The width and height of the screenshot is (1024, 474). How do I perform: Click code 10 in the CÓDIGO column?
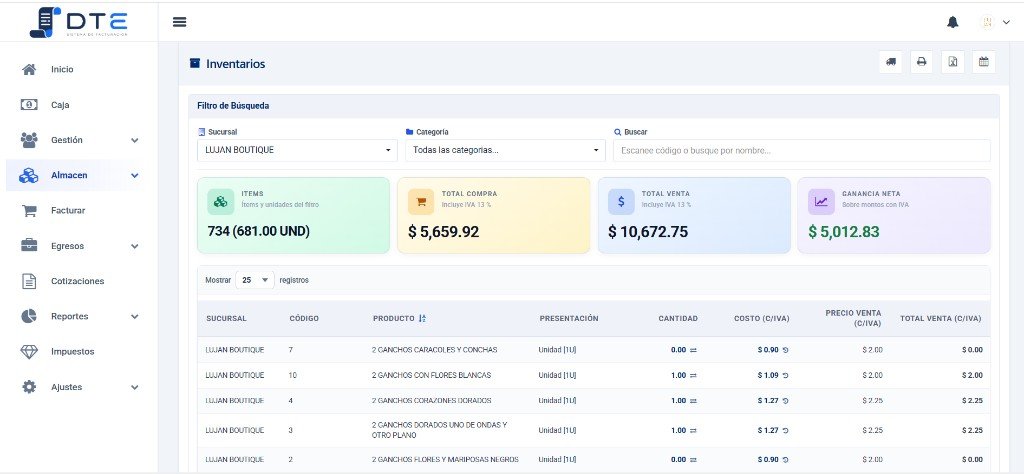click(293, 375)
